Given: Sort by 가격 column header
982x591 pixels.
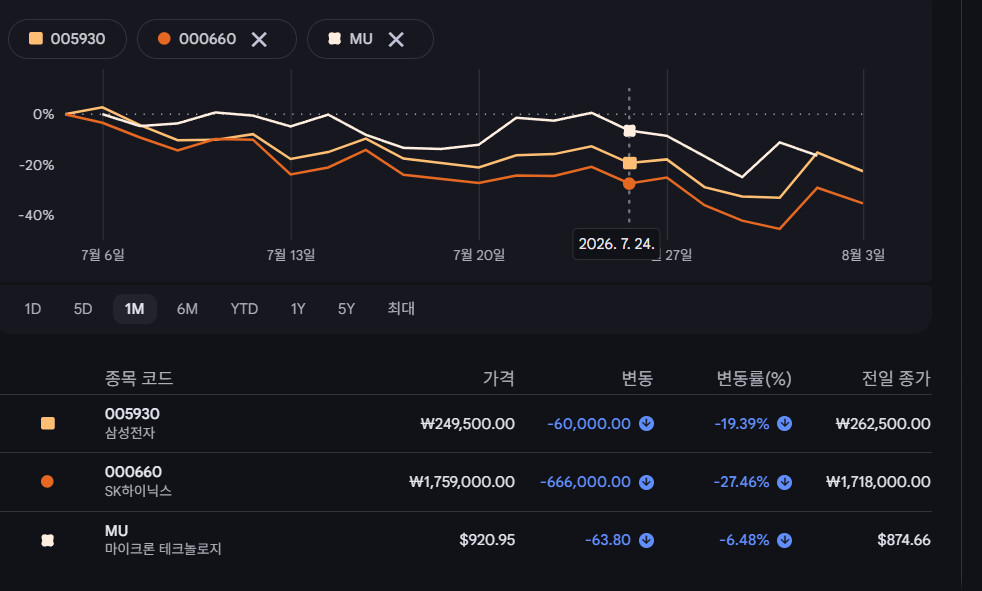Looking at the screenshot, I should click(499, 378).
